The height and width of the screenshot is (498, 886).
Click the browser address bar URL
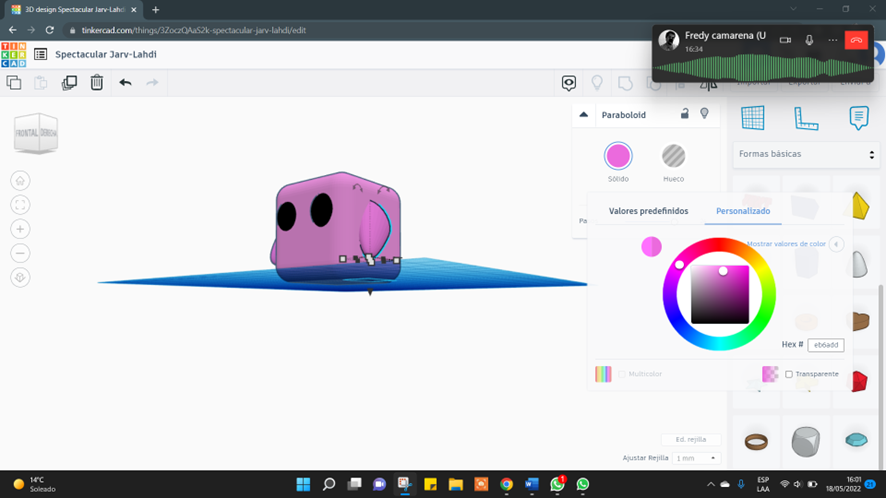point(193,30)
